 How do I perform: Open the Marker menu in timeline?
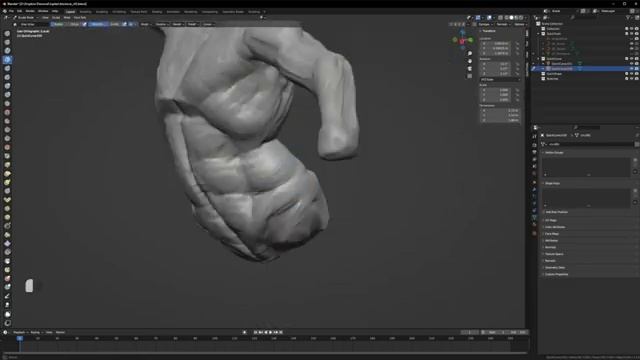coord(60,332)
